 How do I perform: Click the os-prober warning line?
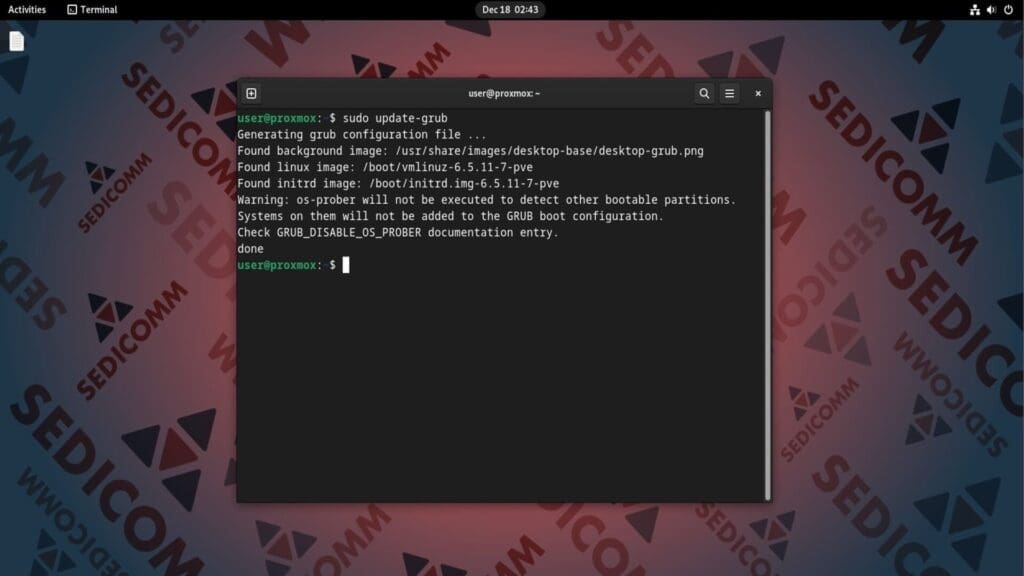click(x=486, y=200)
